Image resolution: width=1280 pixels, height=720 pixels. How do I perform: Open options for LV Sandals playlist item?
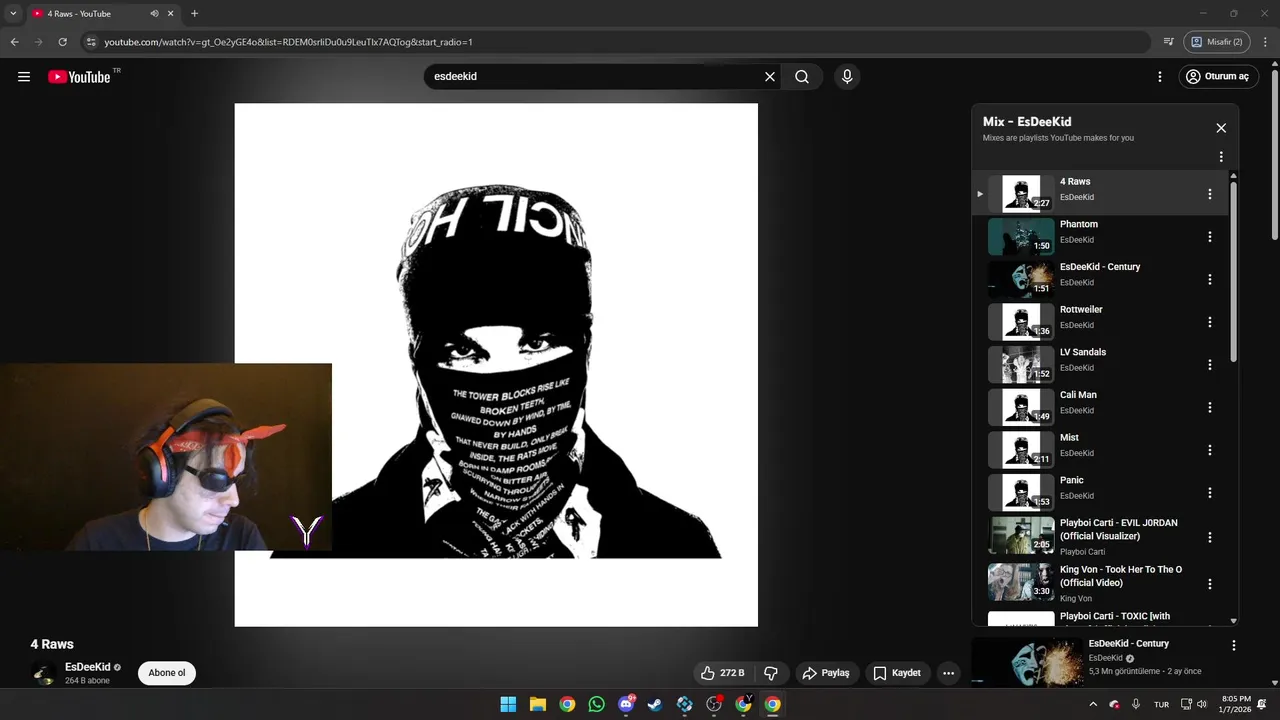1210,365
